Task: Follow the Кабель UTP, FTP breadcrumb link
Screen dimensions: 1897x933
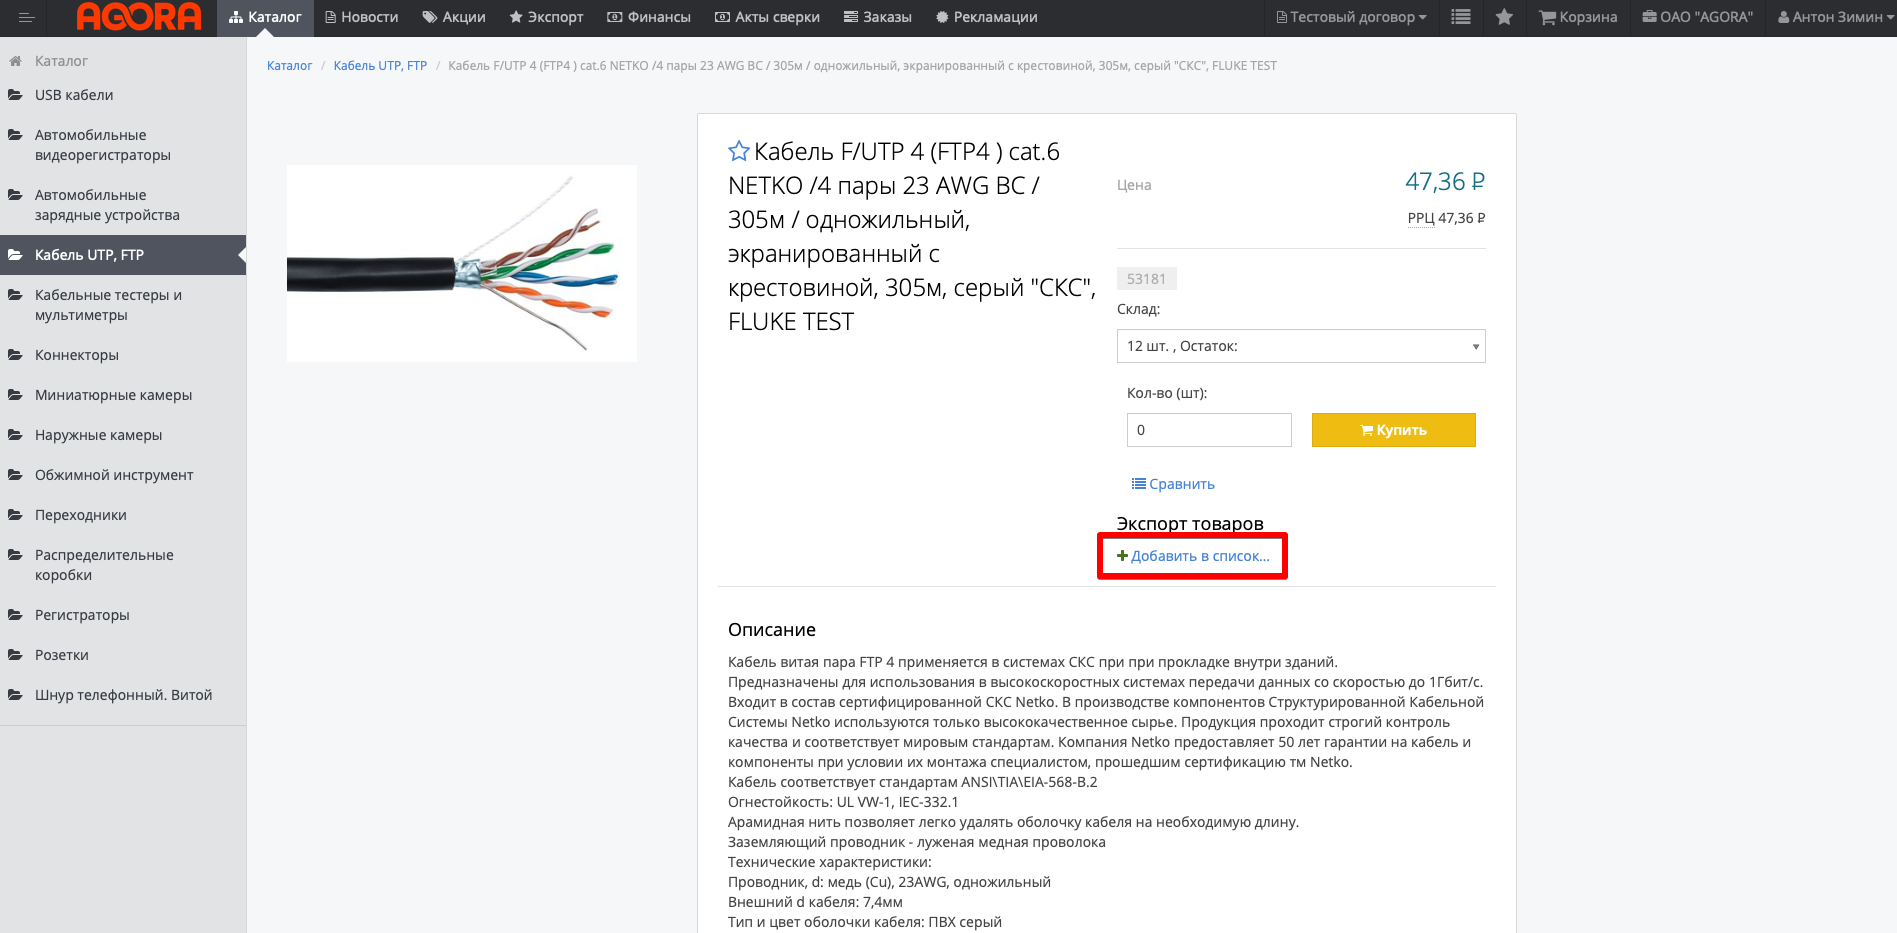Action: click(x=380, y=66)
